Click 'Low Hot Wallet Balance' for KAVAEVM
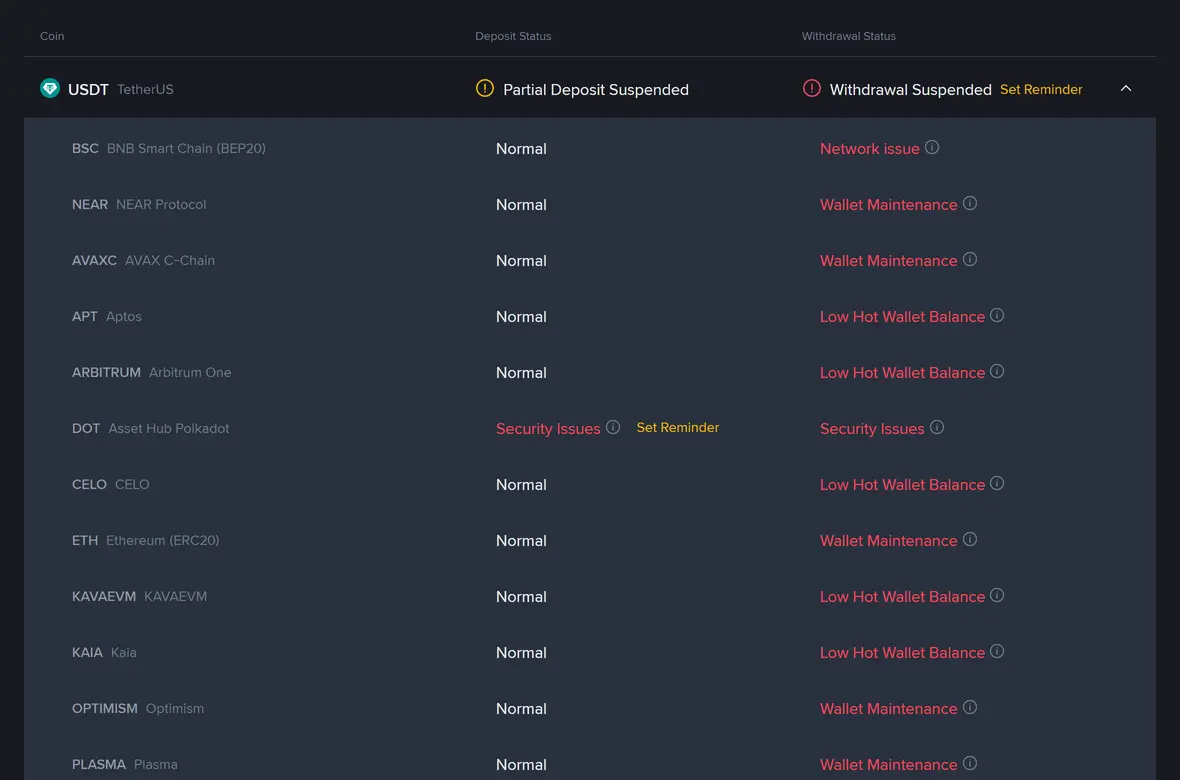This screenshot has width=1180, height=780. (902, 597)
